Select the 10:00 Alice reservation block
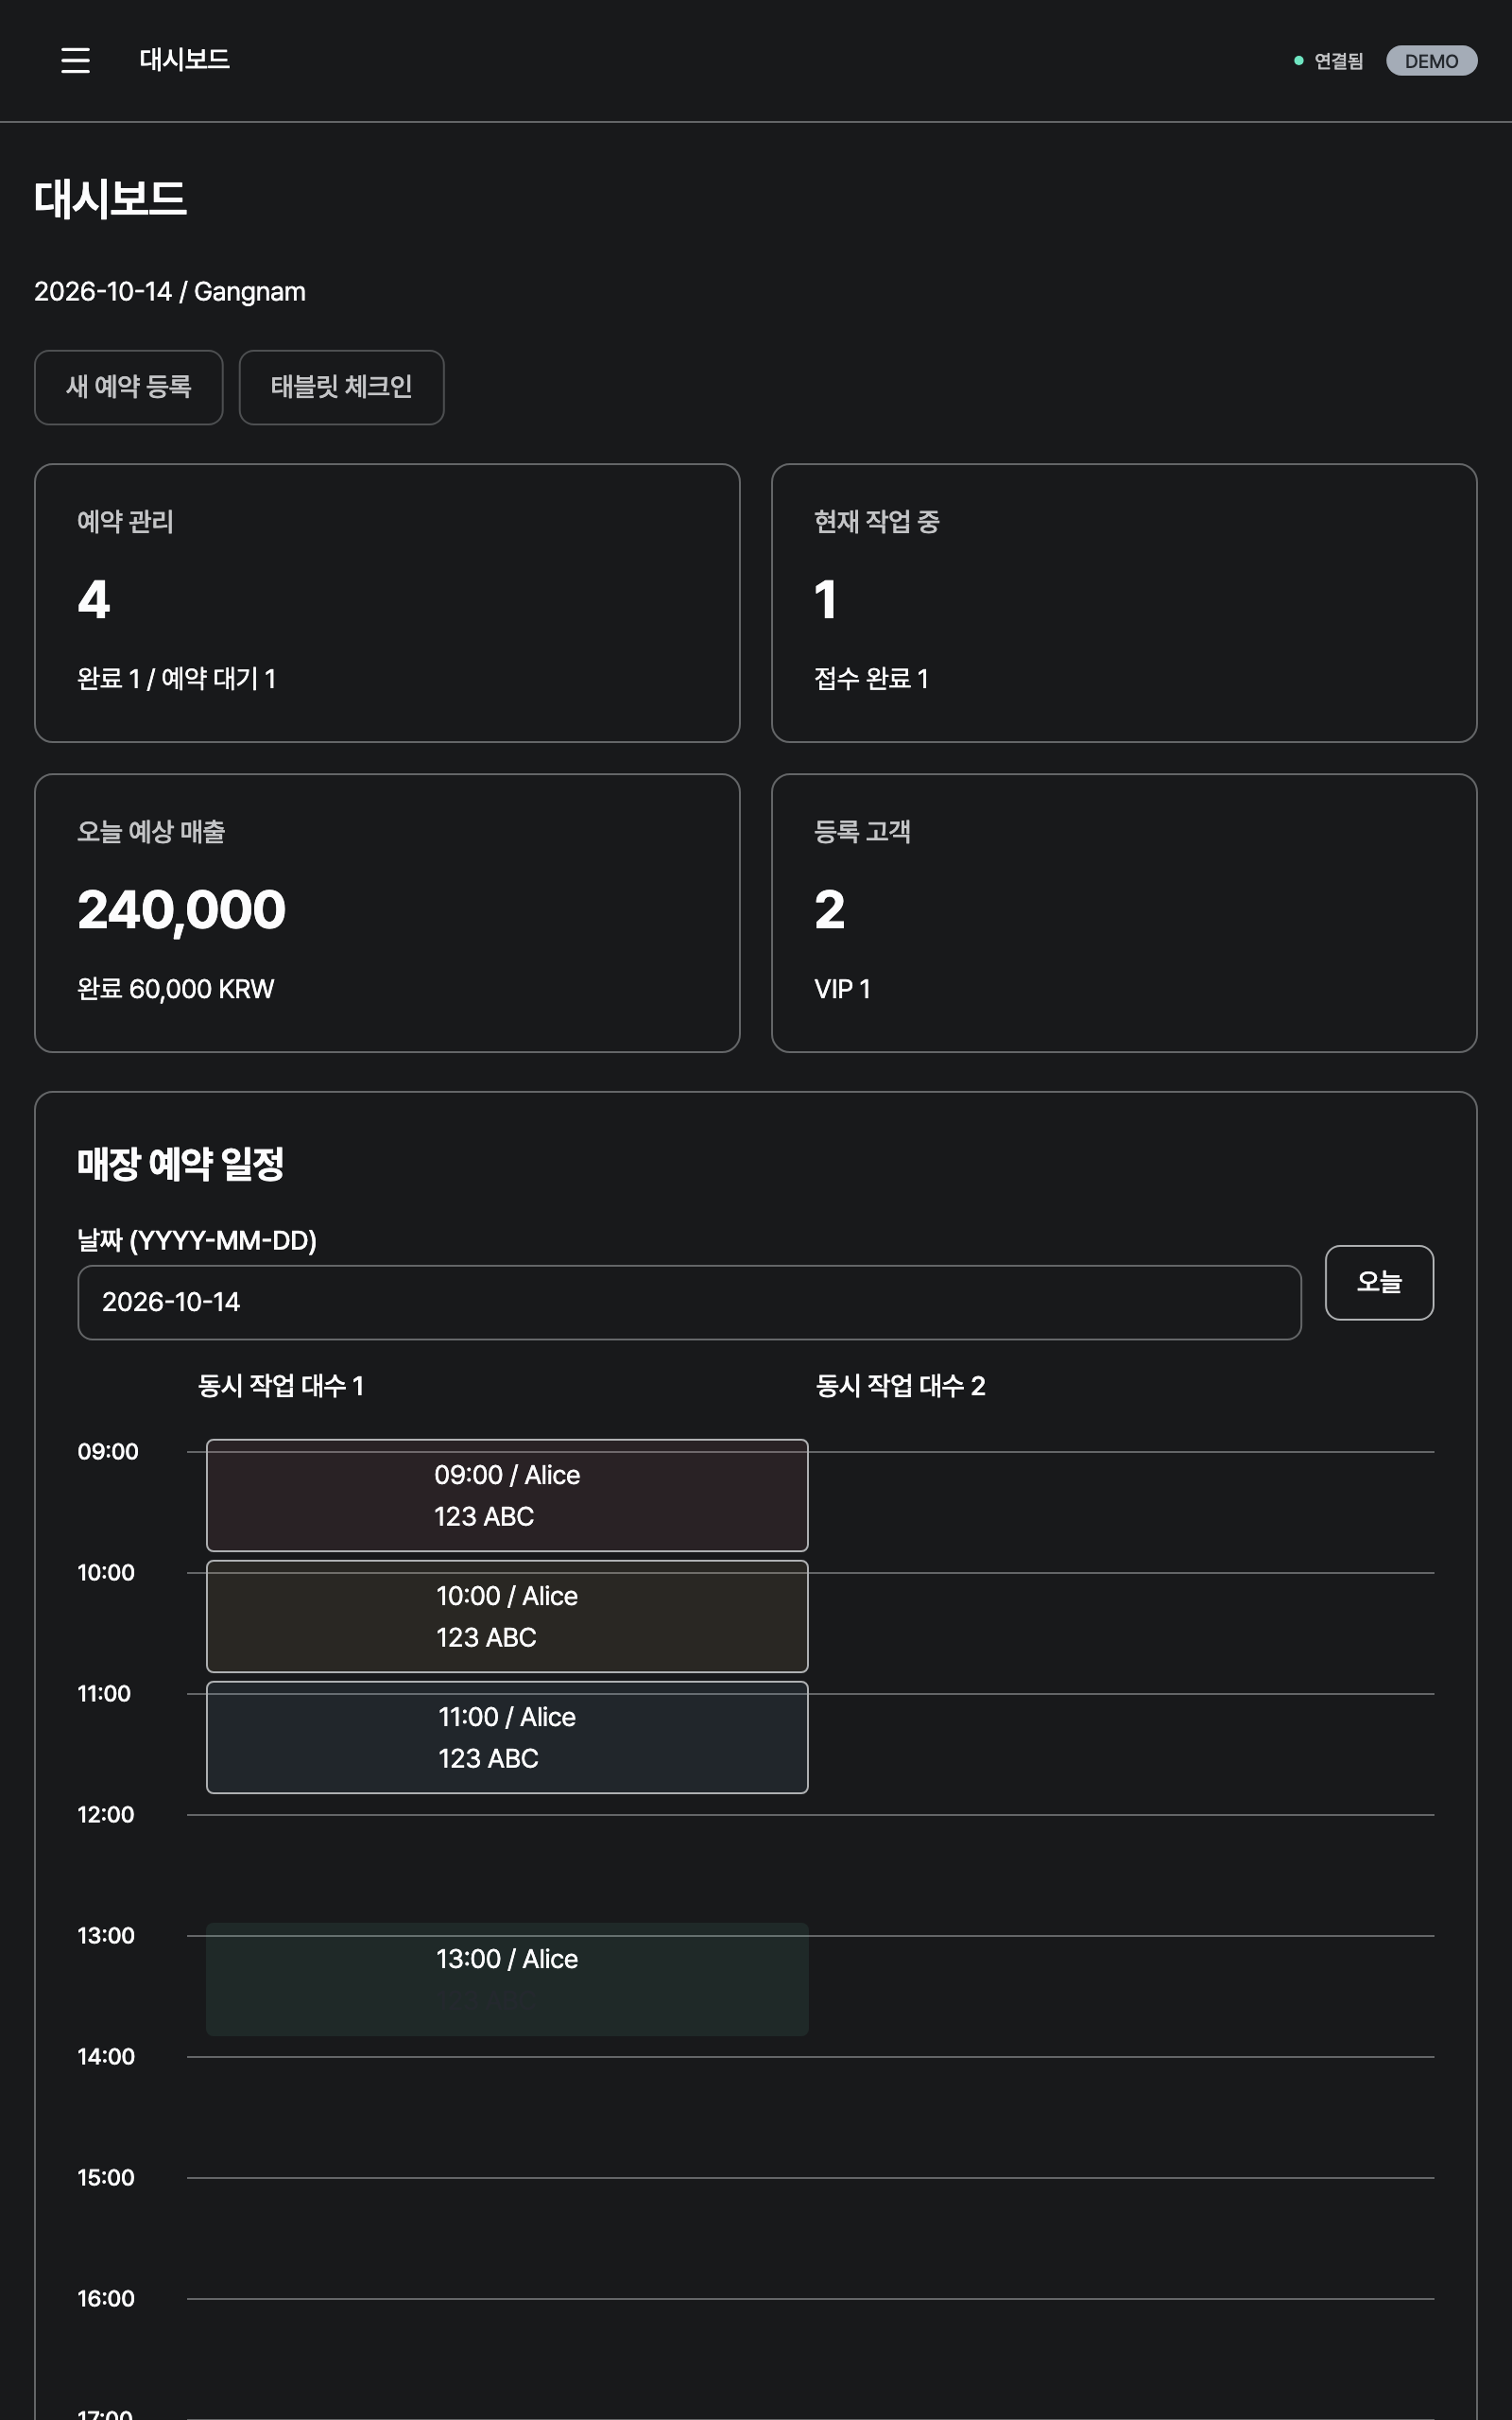Screen dimensions: 1512x2420 click(507, 1616)
